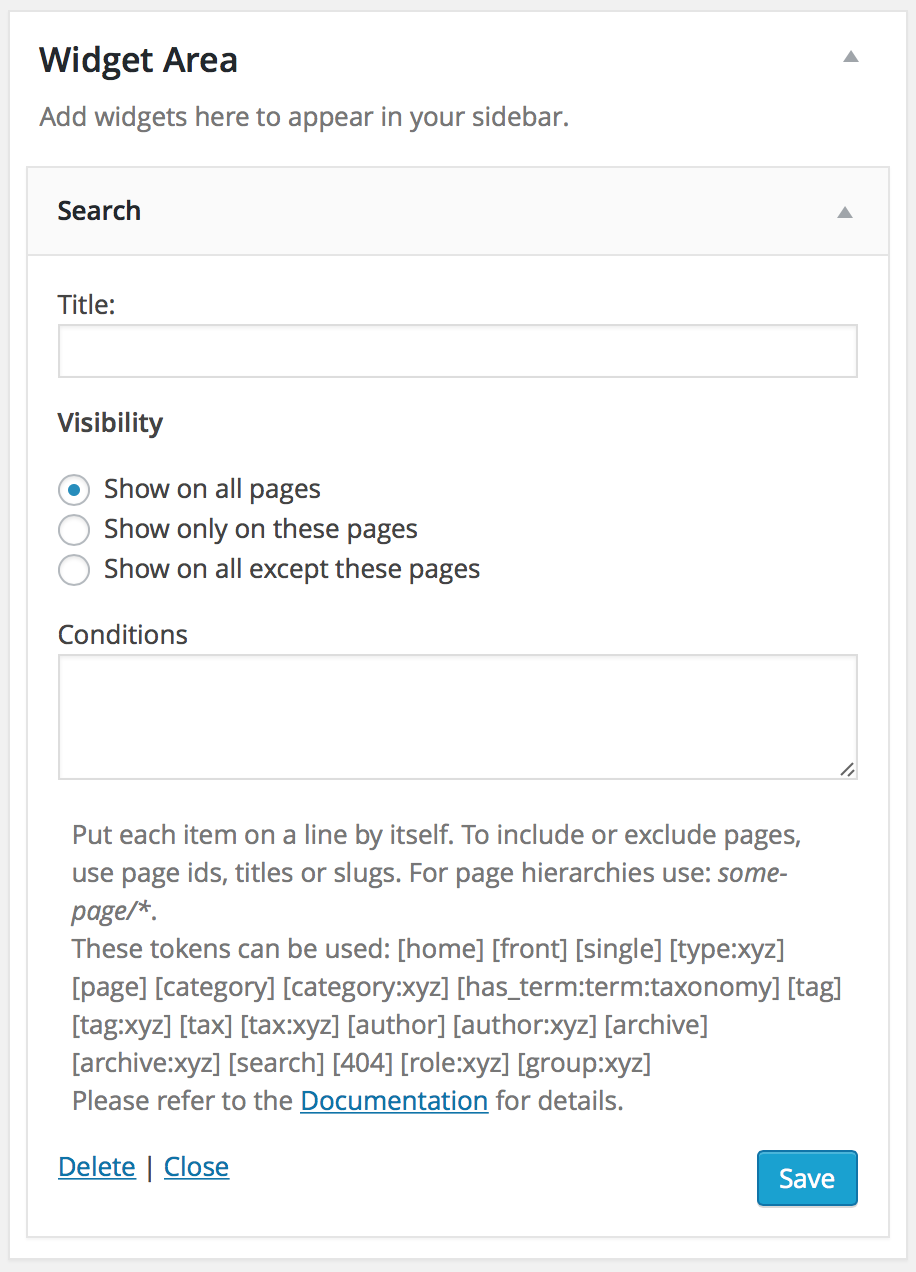Click the Conditions textarea resize grip icon

847,769
